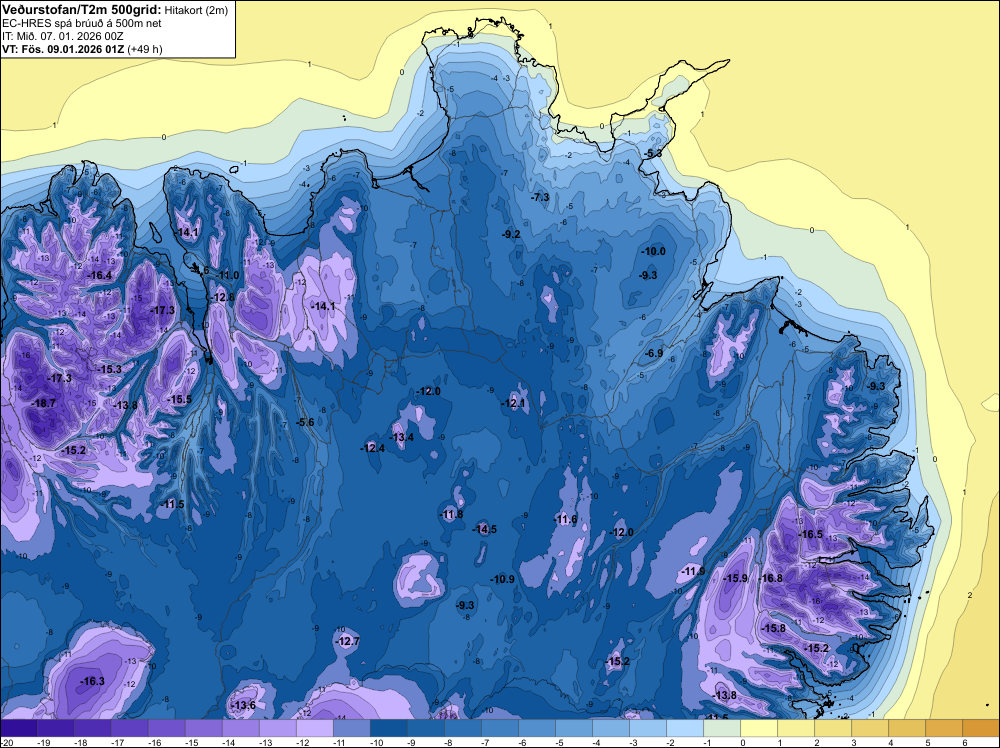
Task: Click the -12.4 temperature label
Action: (373, 448)
